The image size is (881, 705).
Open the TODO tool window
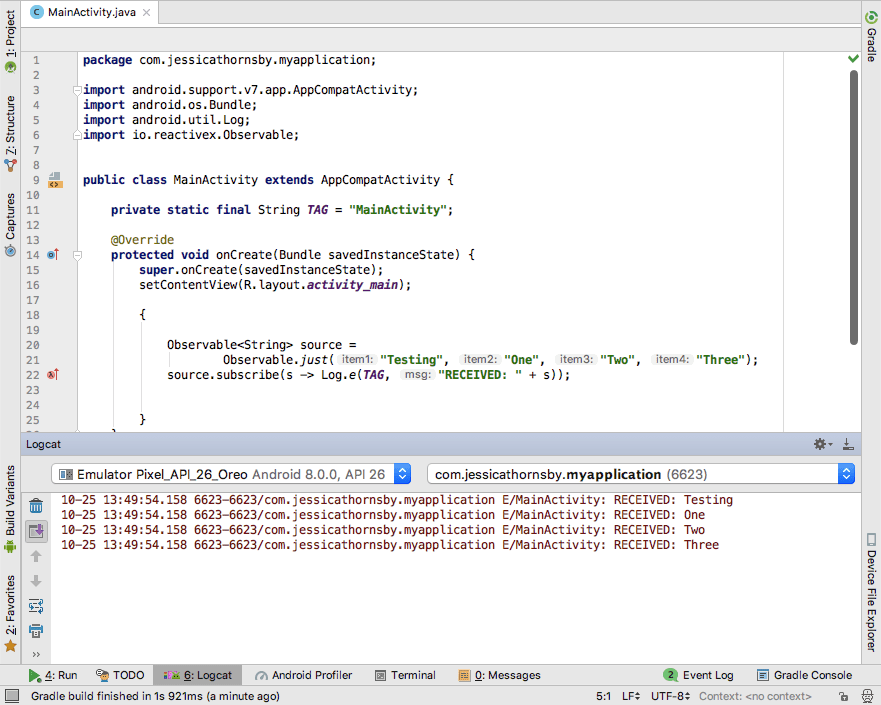point(120,675)
